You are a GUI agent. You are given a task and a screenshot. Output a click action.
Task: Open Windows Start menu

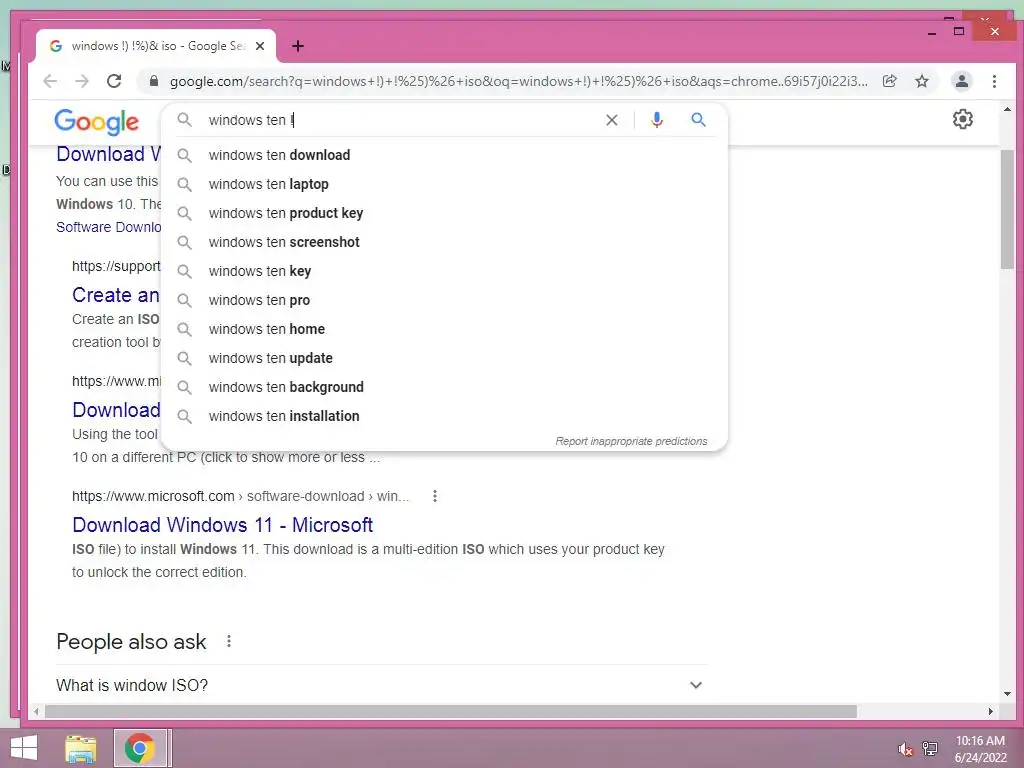pos(24,748)
